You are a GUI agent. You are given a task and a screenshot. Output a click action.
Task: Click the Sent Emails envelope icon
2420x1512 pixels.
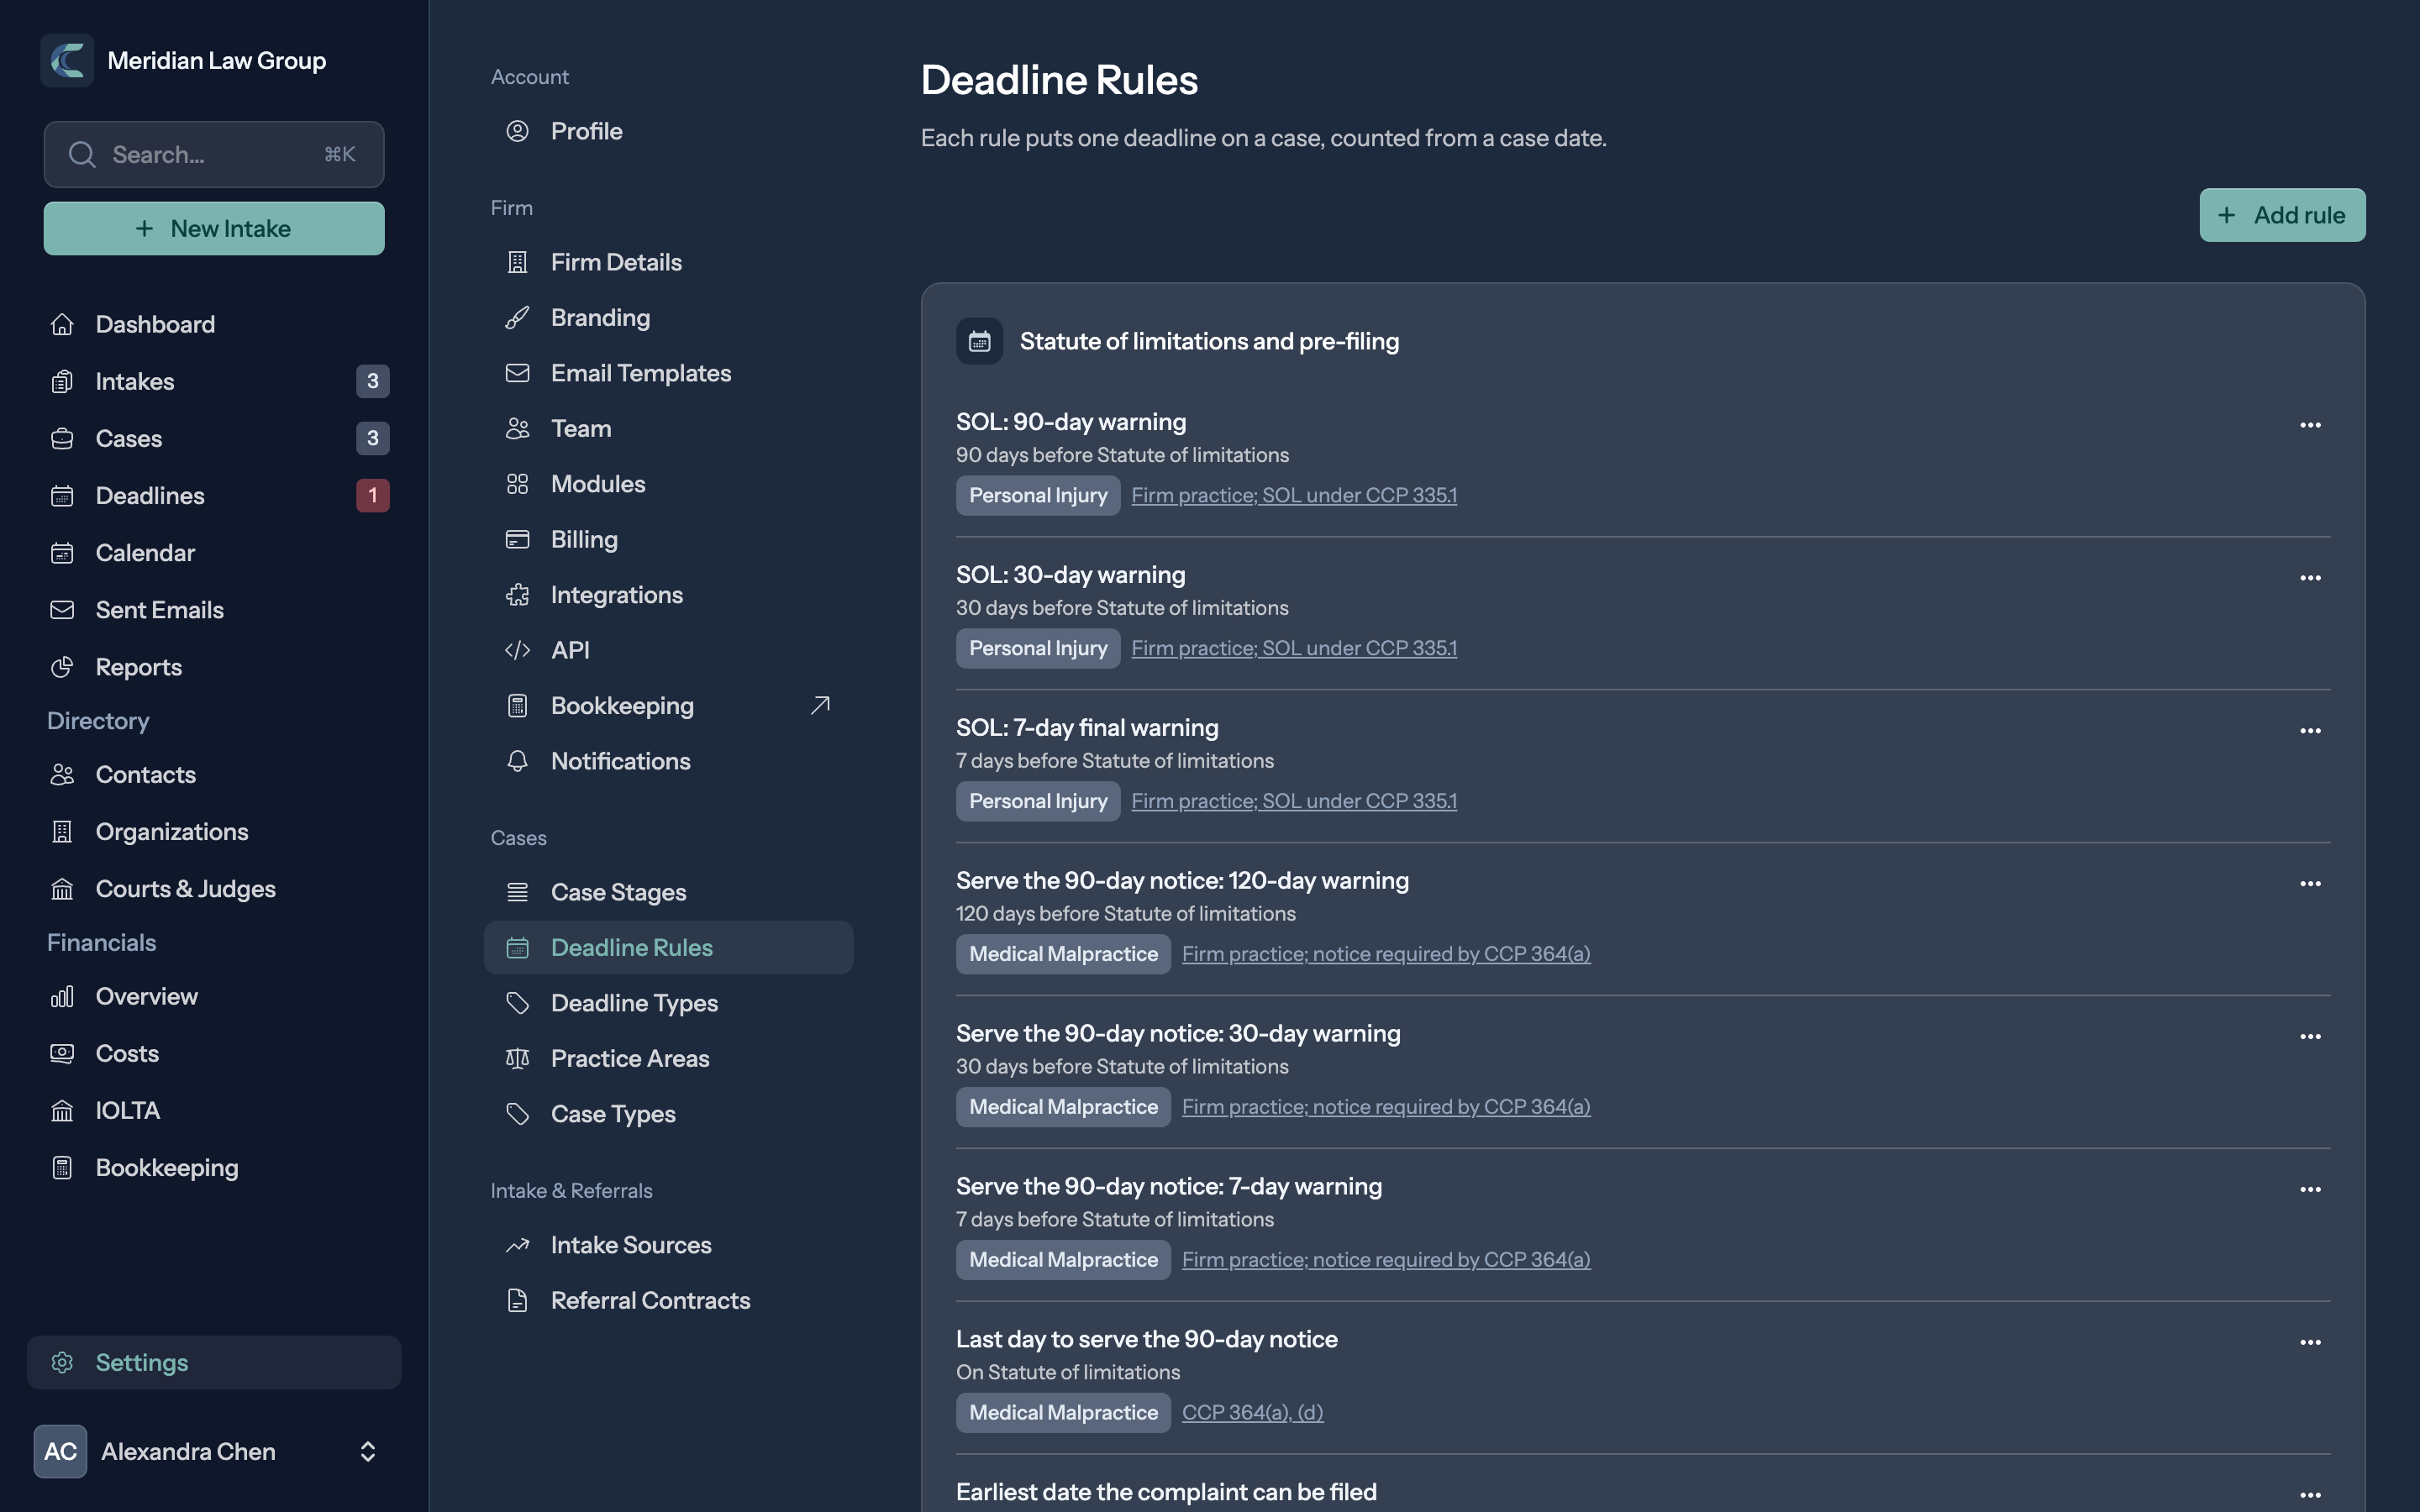pyautogui.click(x=62, y=610)
